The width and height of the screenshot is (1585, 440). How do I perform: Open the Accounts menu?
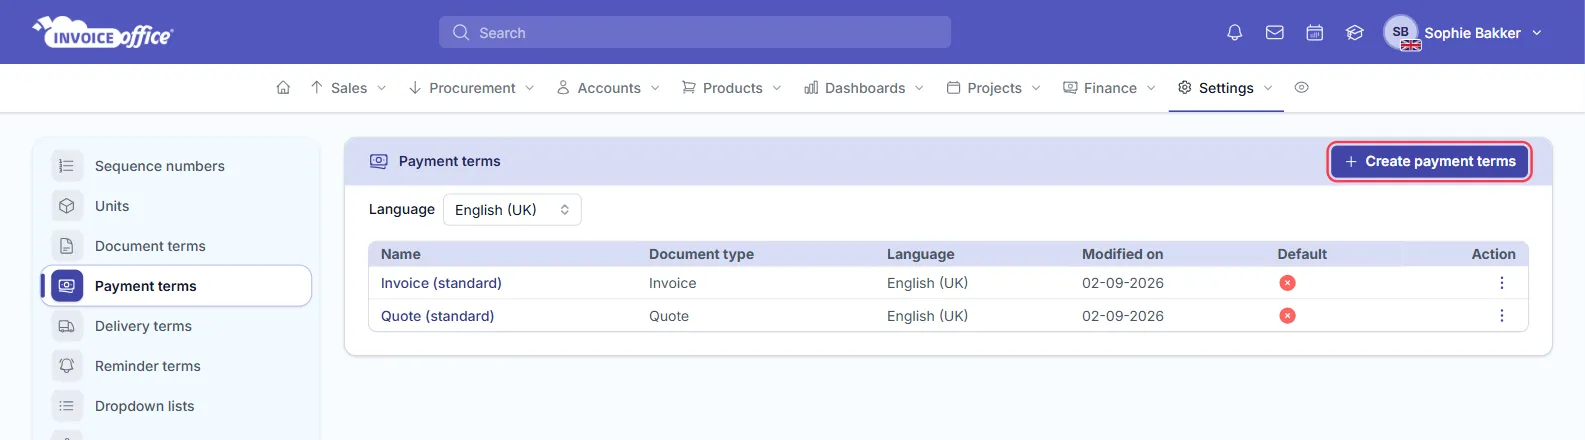pos(608,88)
